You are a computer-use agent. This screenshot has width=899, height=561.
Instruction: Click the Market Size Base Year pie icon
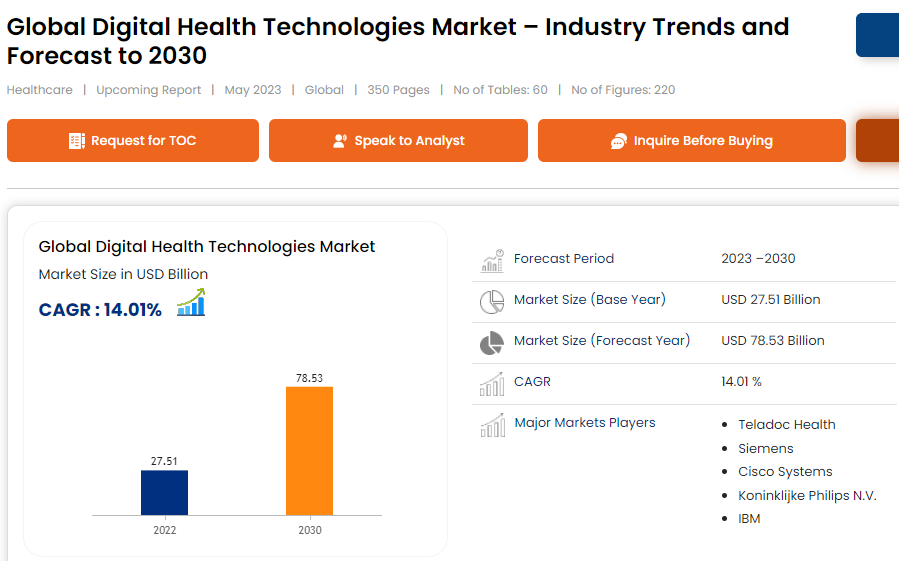(492, 301)
